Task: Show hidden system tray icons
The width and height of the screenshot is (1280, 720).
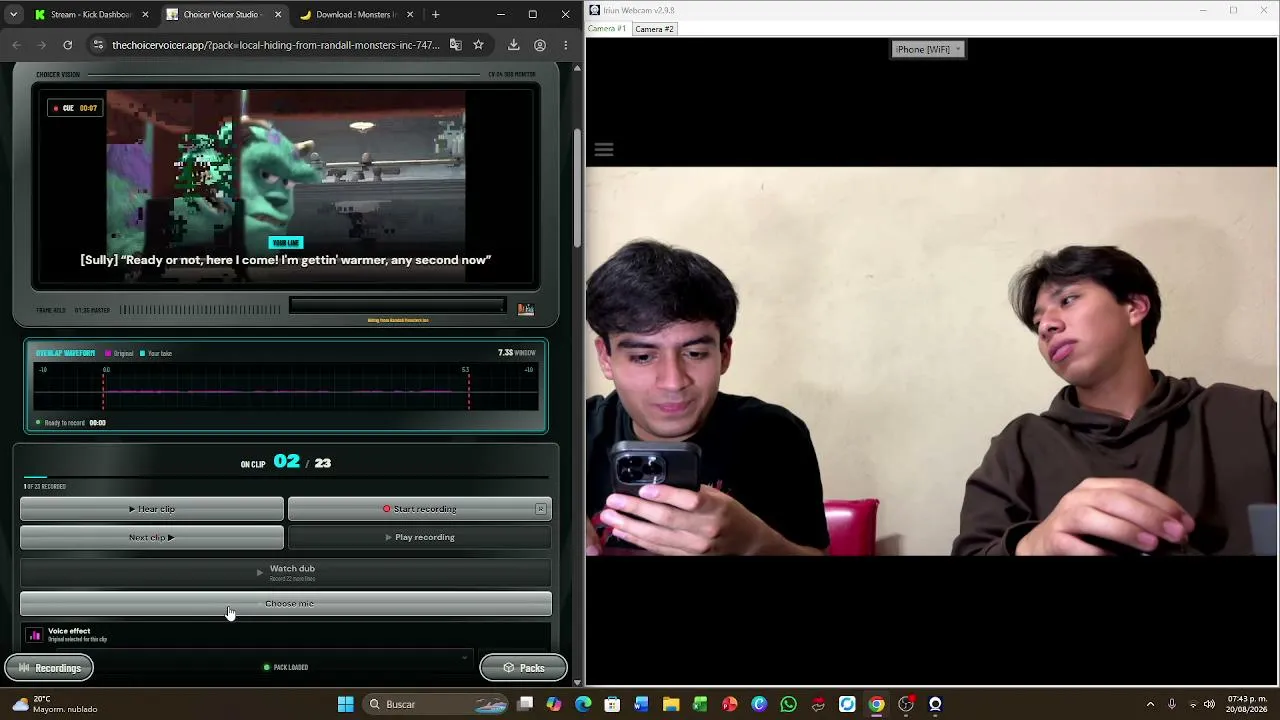Action: point(1150,704)
